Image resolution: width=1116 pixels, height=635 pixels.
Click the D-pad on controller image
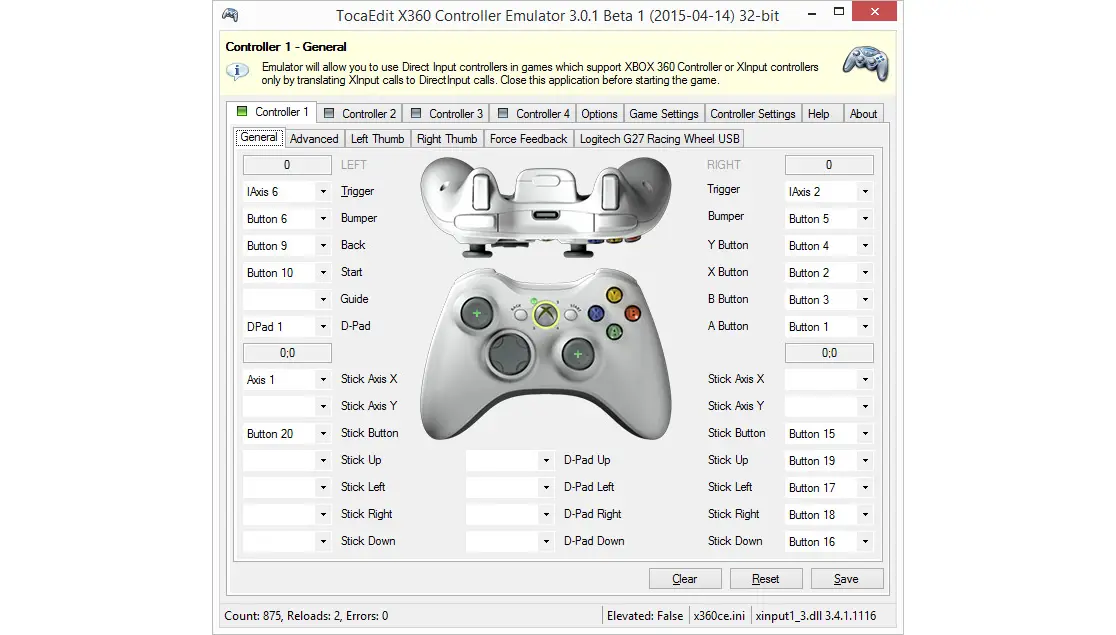[x=510, y=352]
